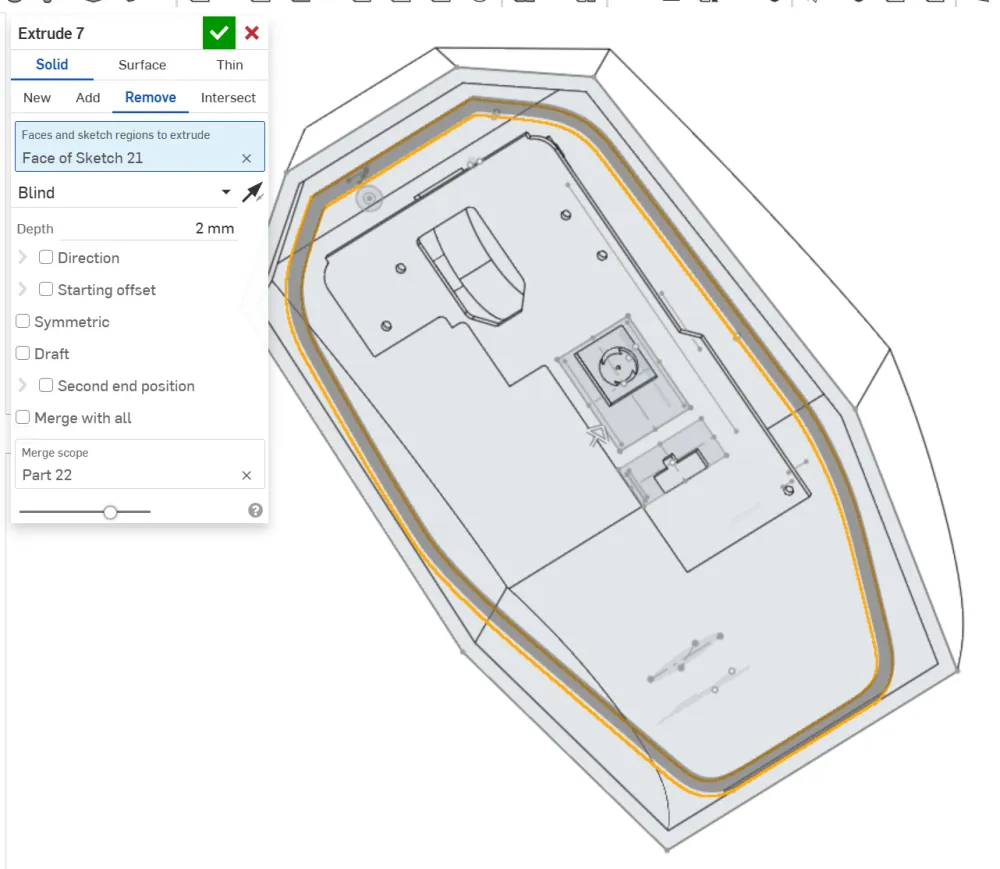1000x869 pixels.
Task: Check the Merge with all option
Action: pyautogui.click(x=23, y=418)
